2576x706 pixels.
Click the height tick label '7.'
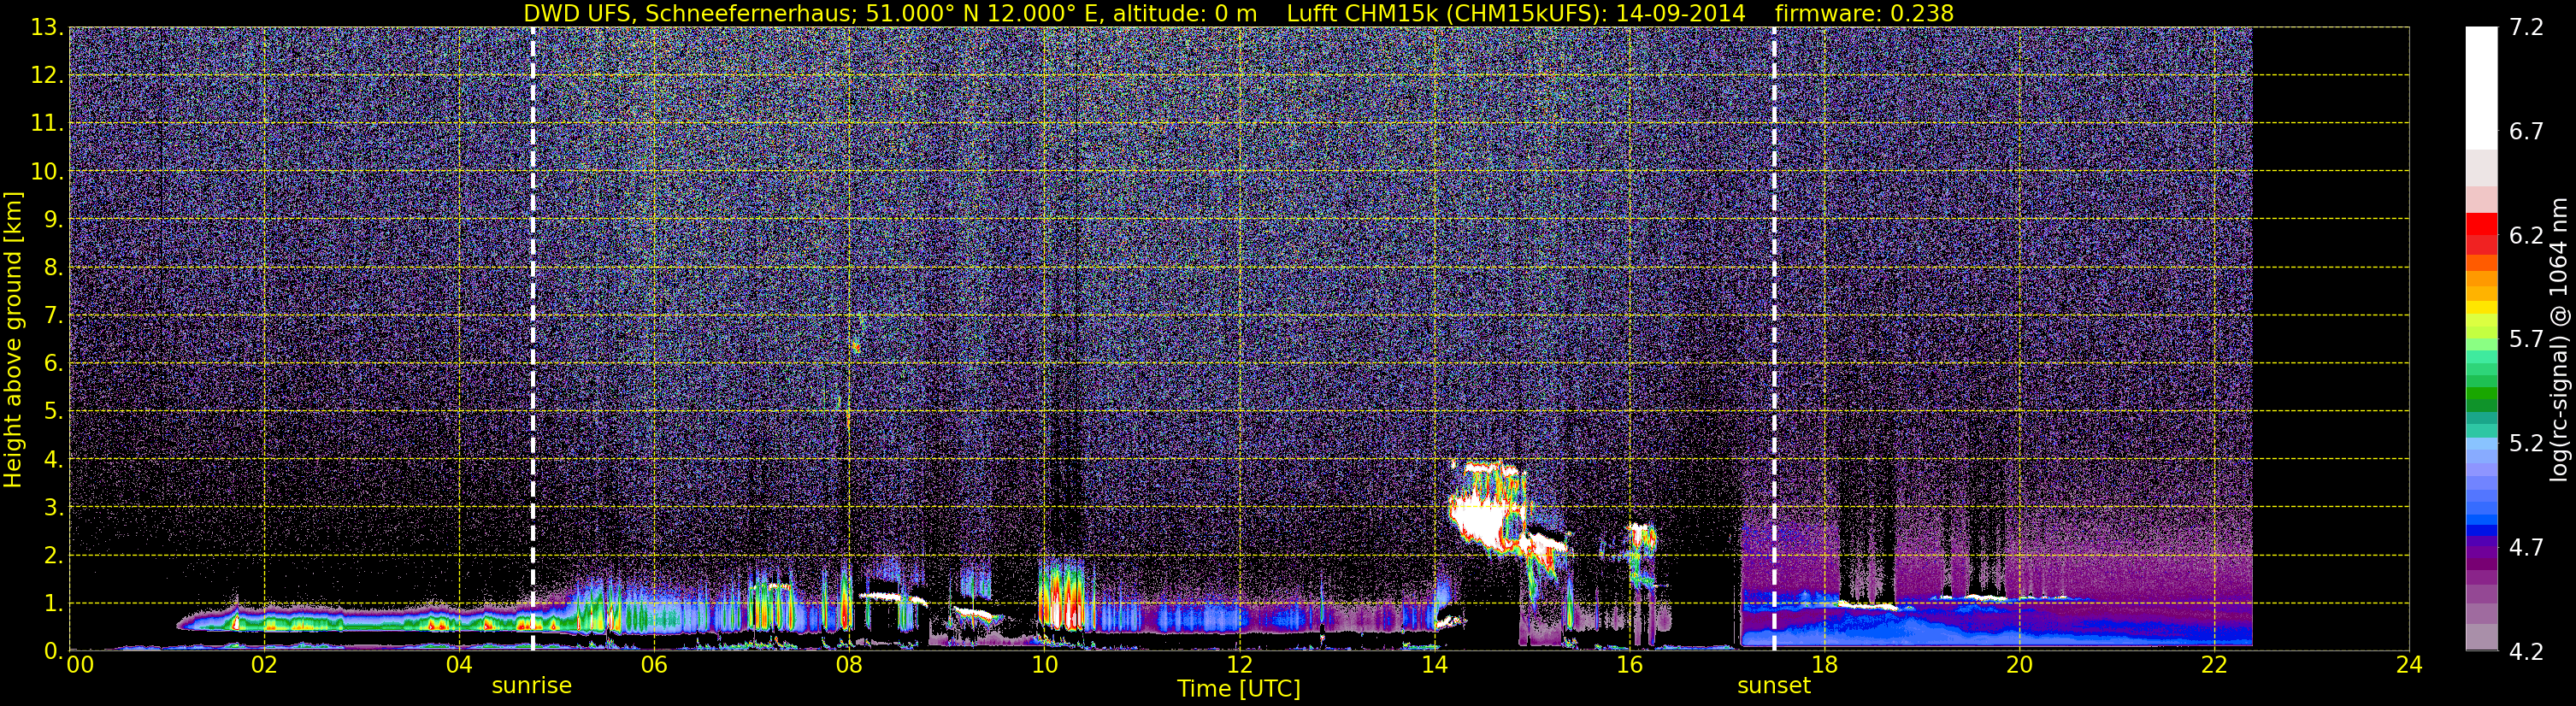(54, 316)
